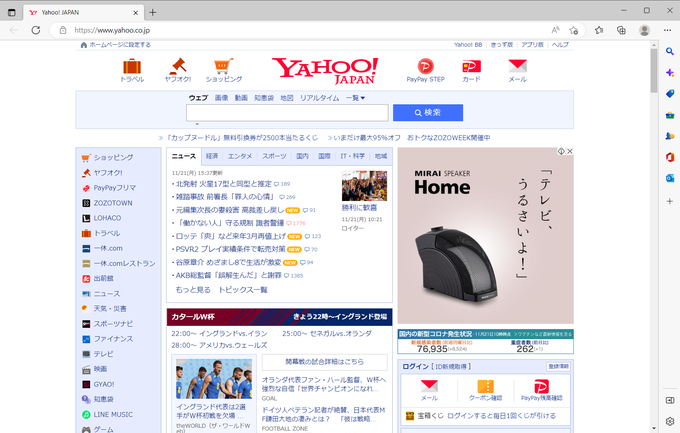Open Edge Settings and more menu

[667, 30]
